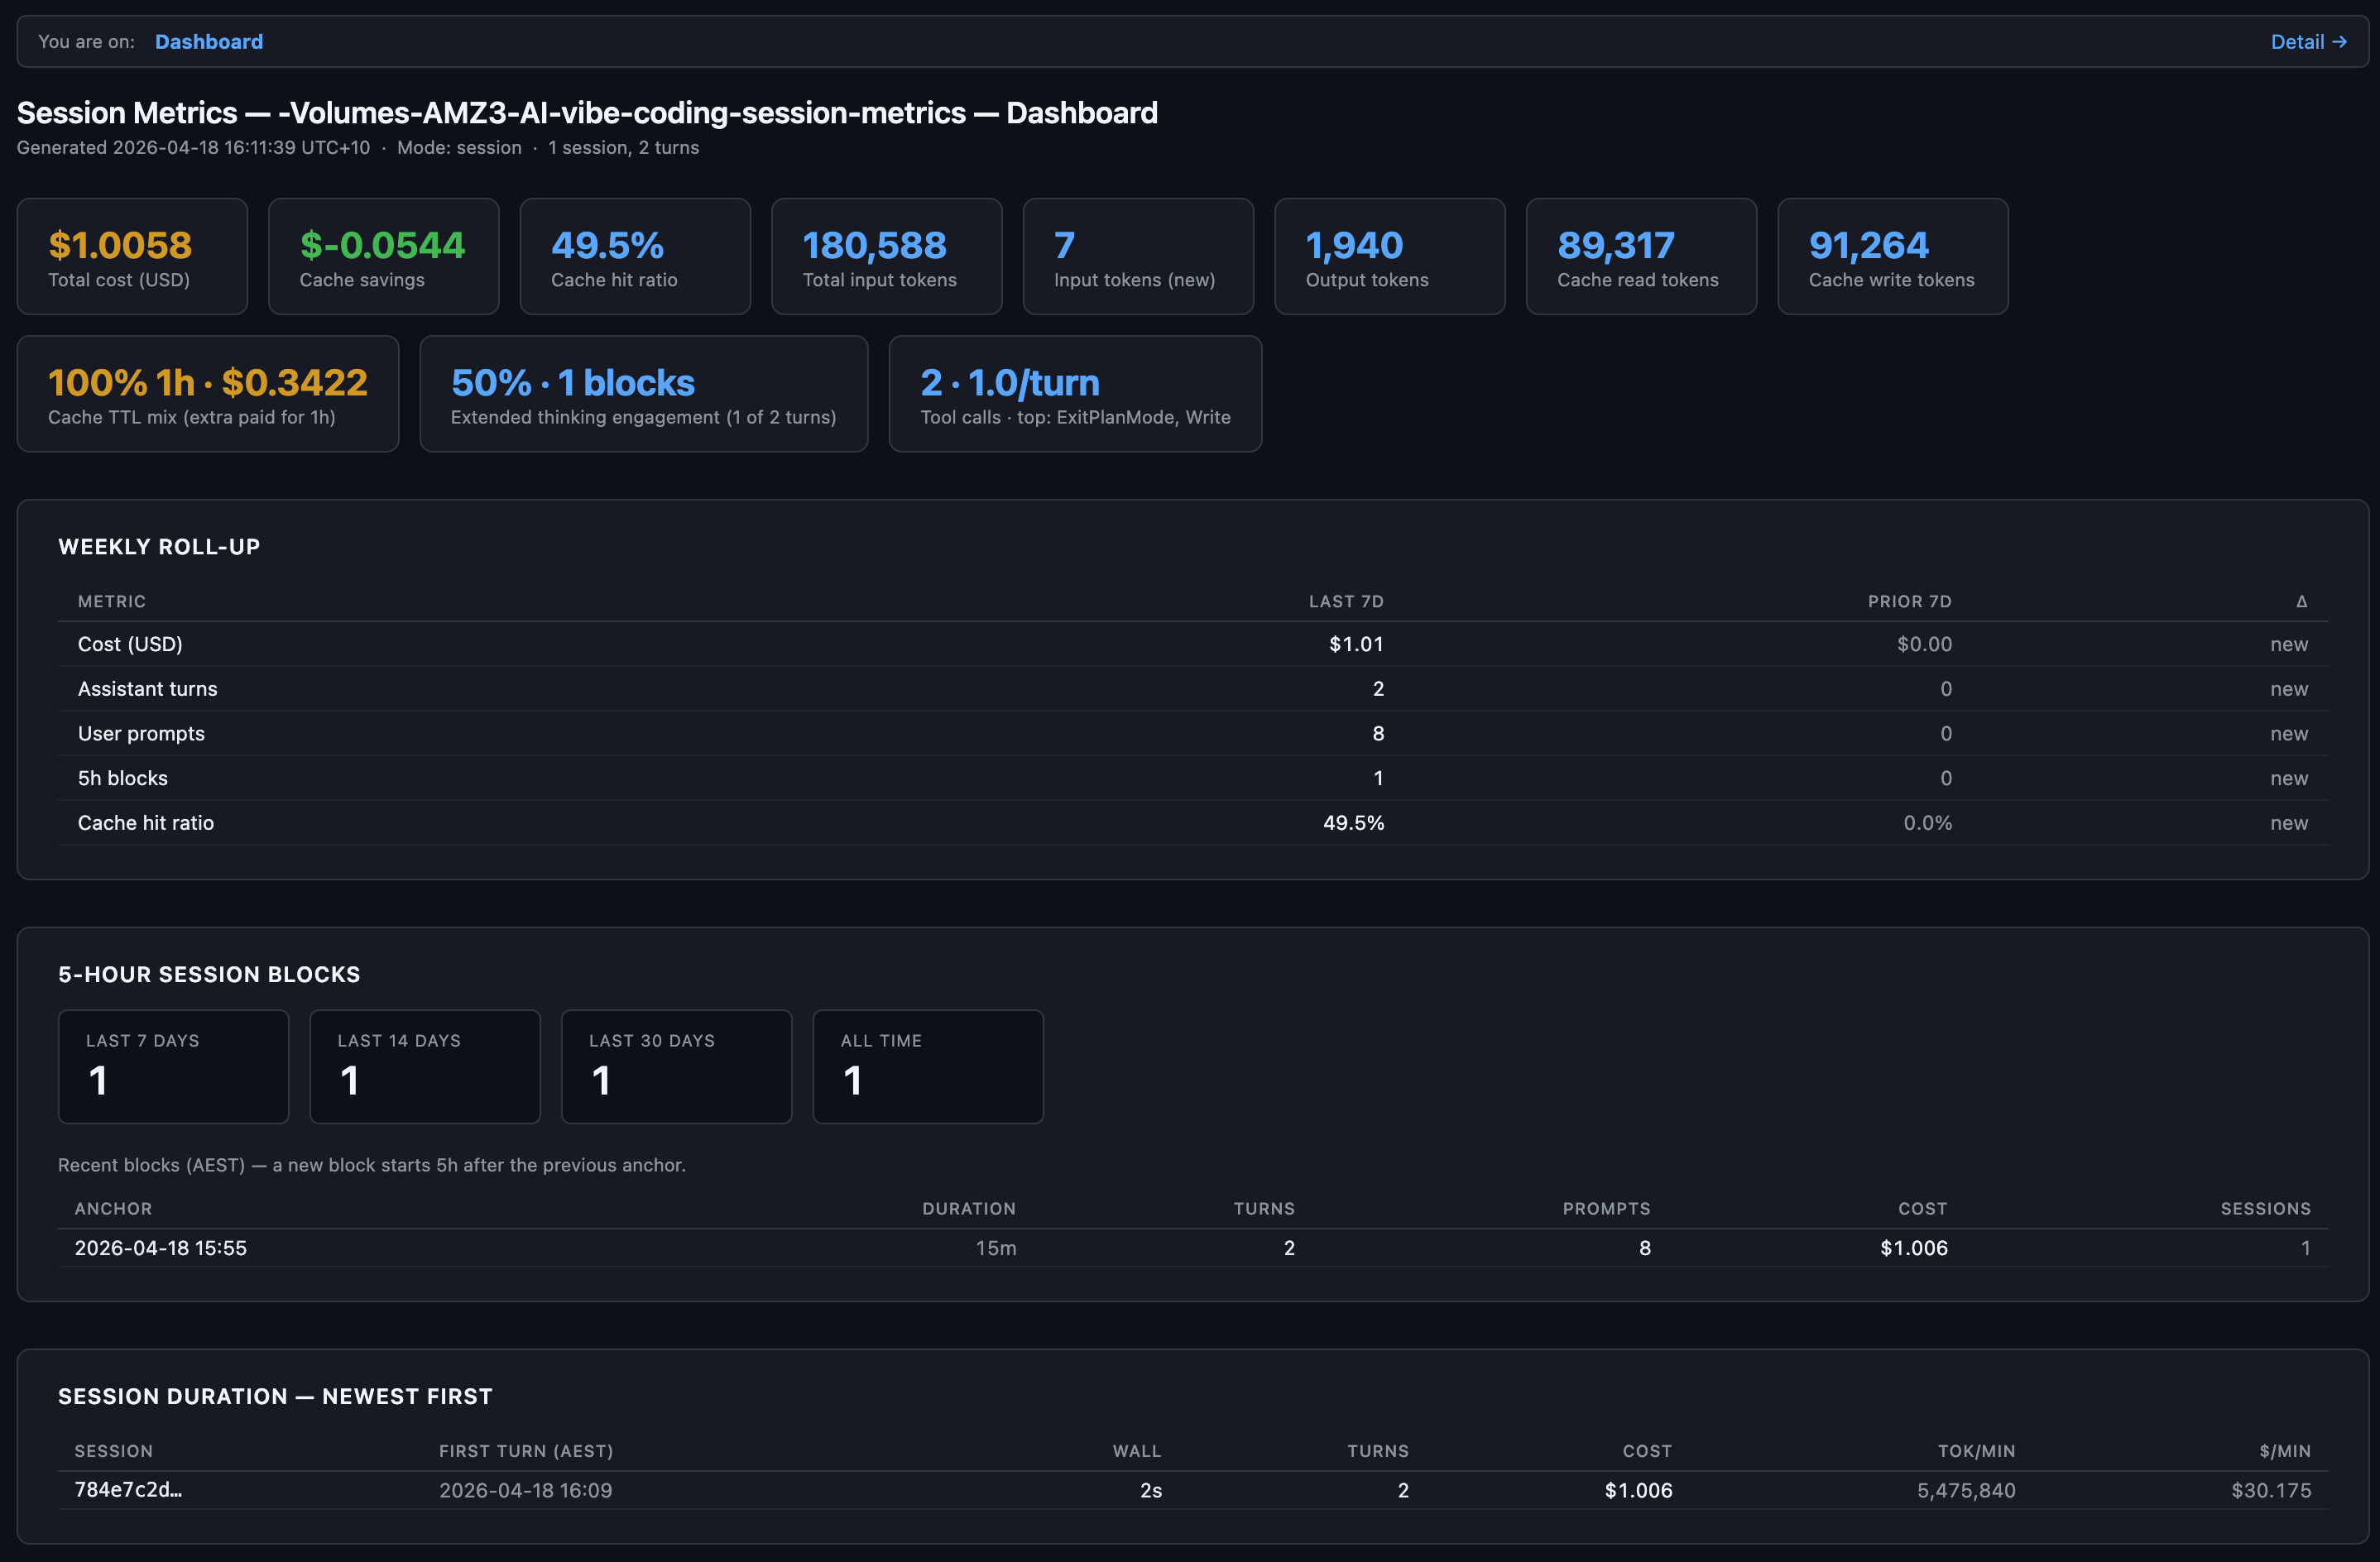
Task: Select the Cache write tokens card
Action: (x=1892, y=257)
